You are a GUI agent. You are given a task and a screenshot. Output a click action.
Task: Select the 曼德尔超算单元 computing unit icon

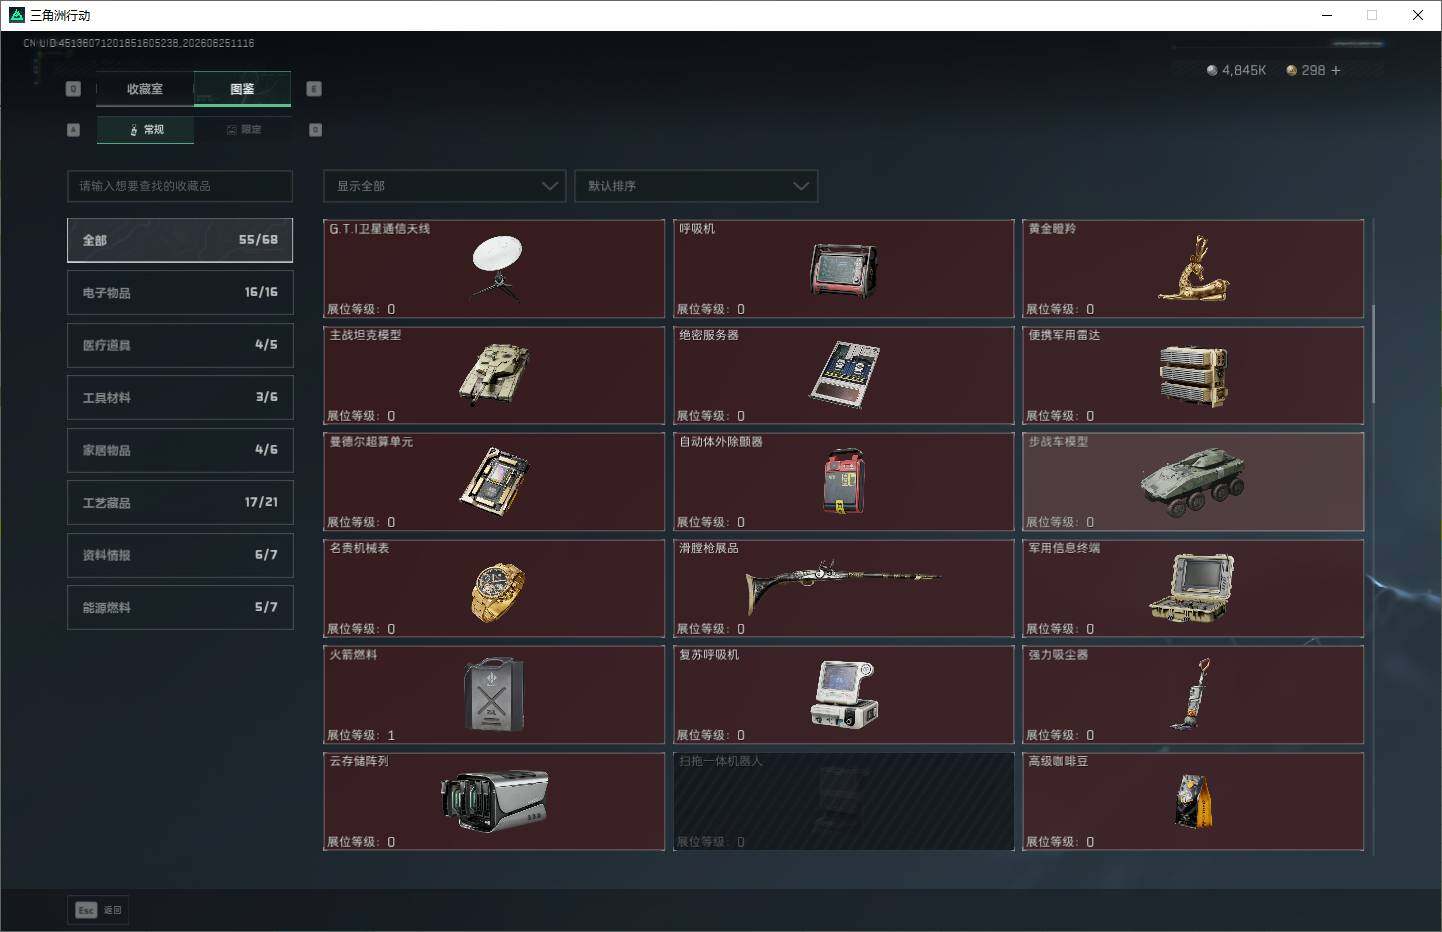coord(494,481)
